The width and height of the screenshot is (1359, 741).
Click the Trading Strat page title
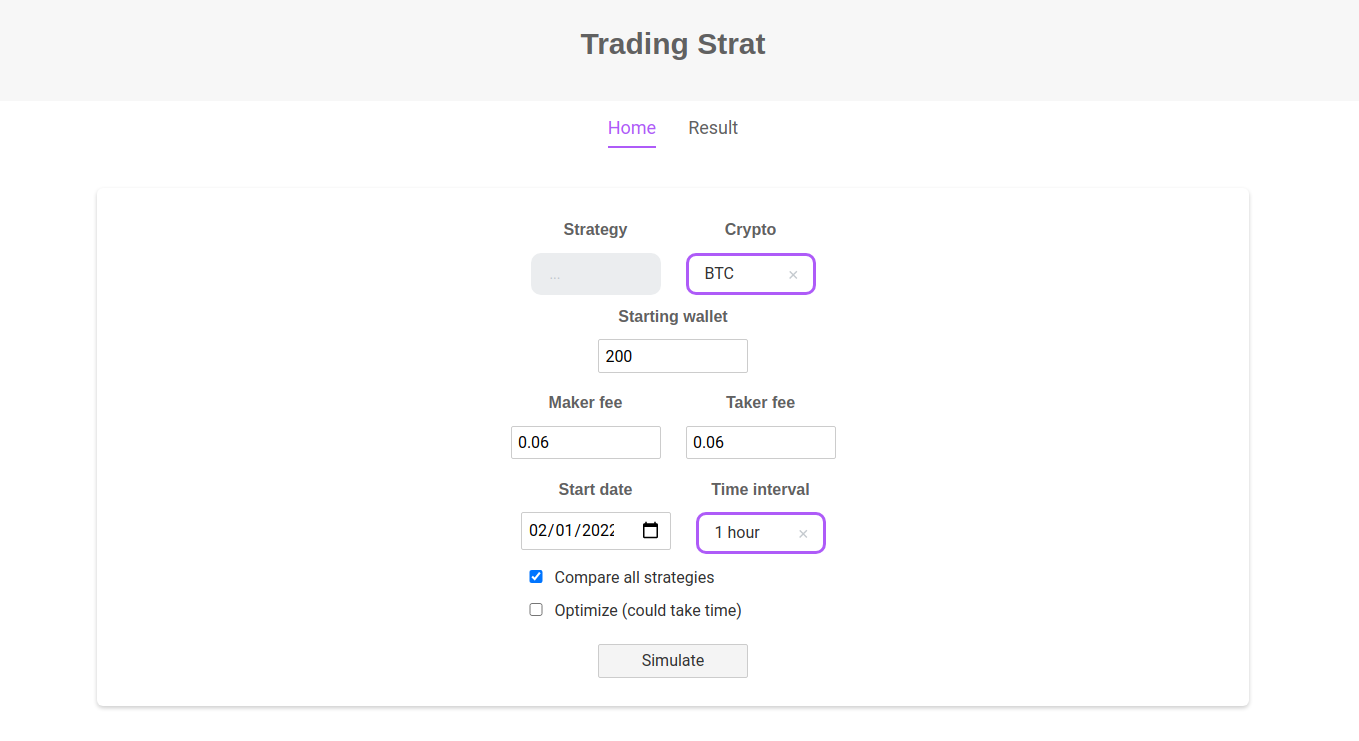(673, 44)
